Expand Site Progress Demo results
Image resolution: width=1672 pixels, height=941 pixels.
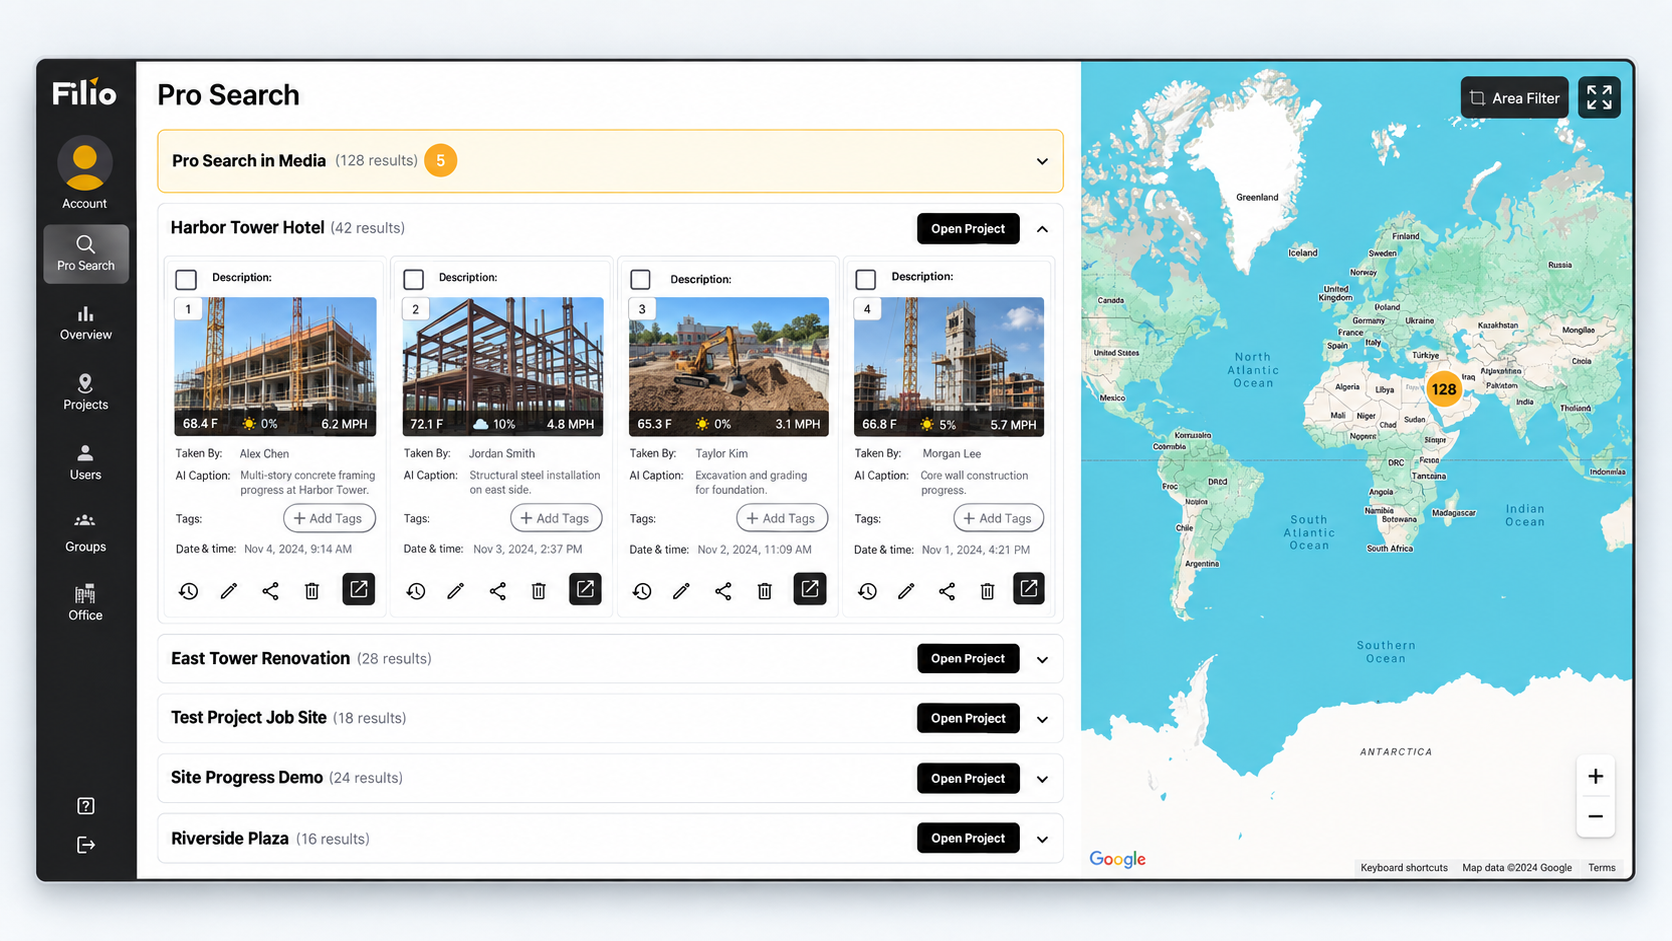point(1042,779)
